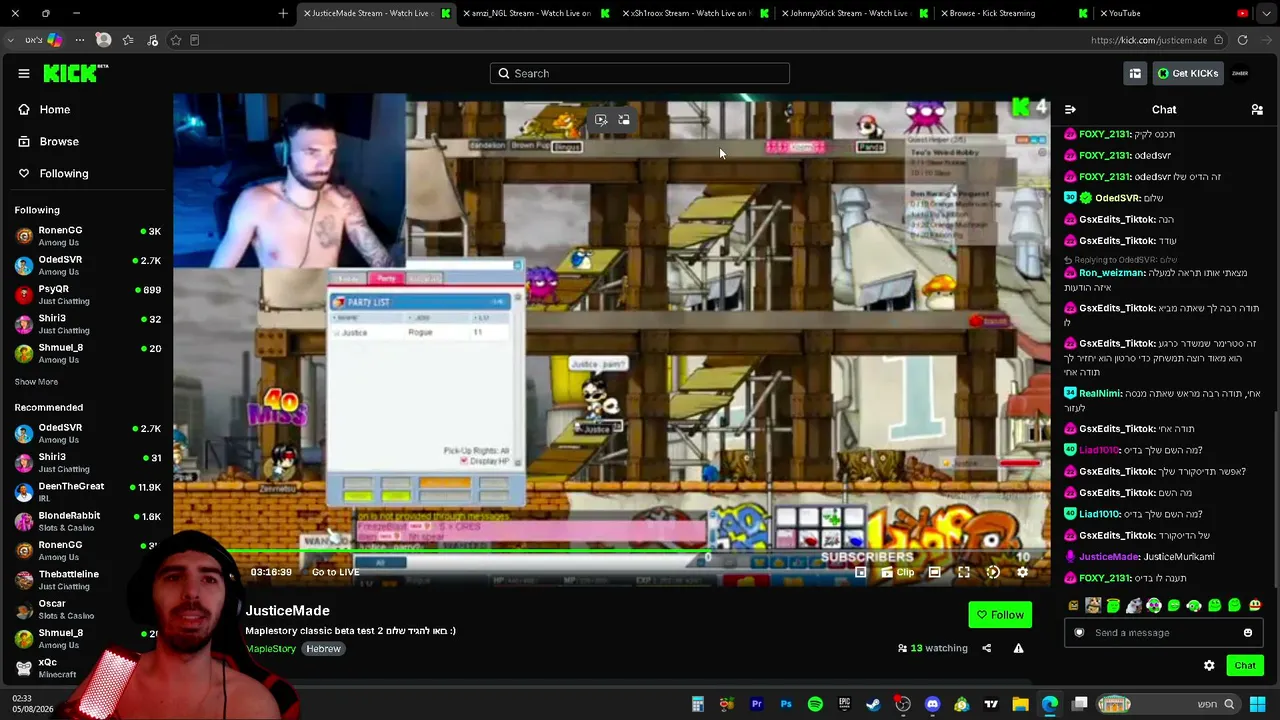Insert the hamster emote in chat bar
Viewport: 1280px width, 720px height.
(x=1134, y=605)
